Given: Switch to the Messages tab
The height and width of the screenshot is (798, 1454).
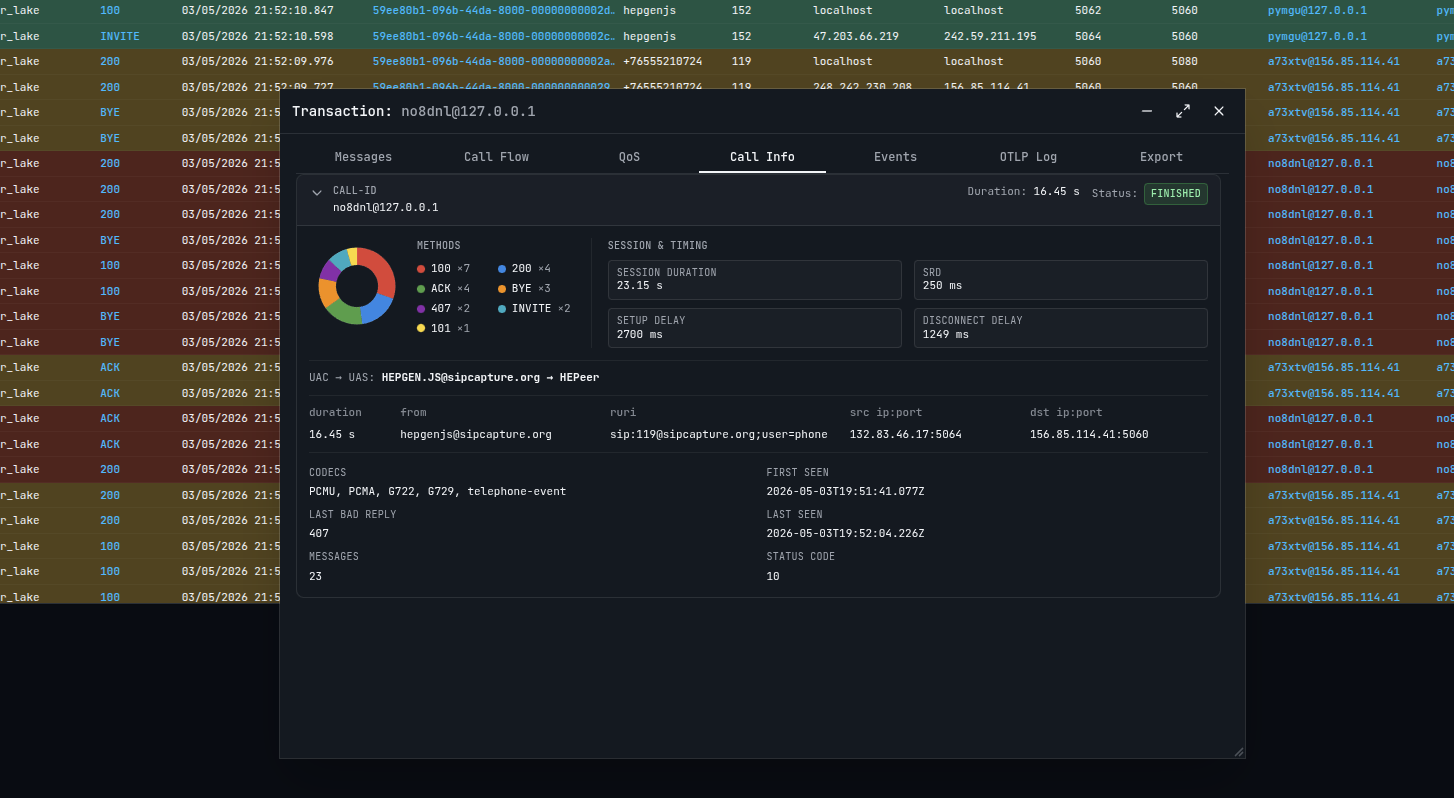Looking at the screenshot, I should tap(363, 157).
